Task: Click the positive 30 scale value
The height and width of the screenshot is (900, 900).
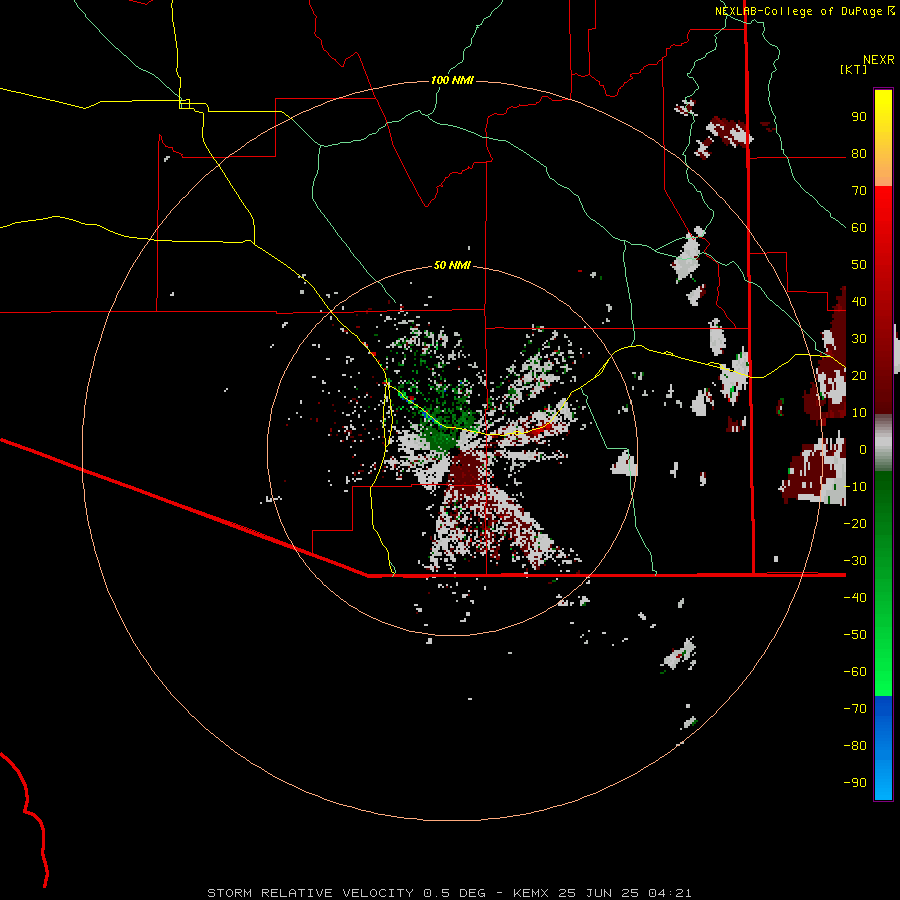Action: (859, 339)
